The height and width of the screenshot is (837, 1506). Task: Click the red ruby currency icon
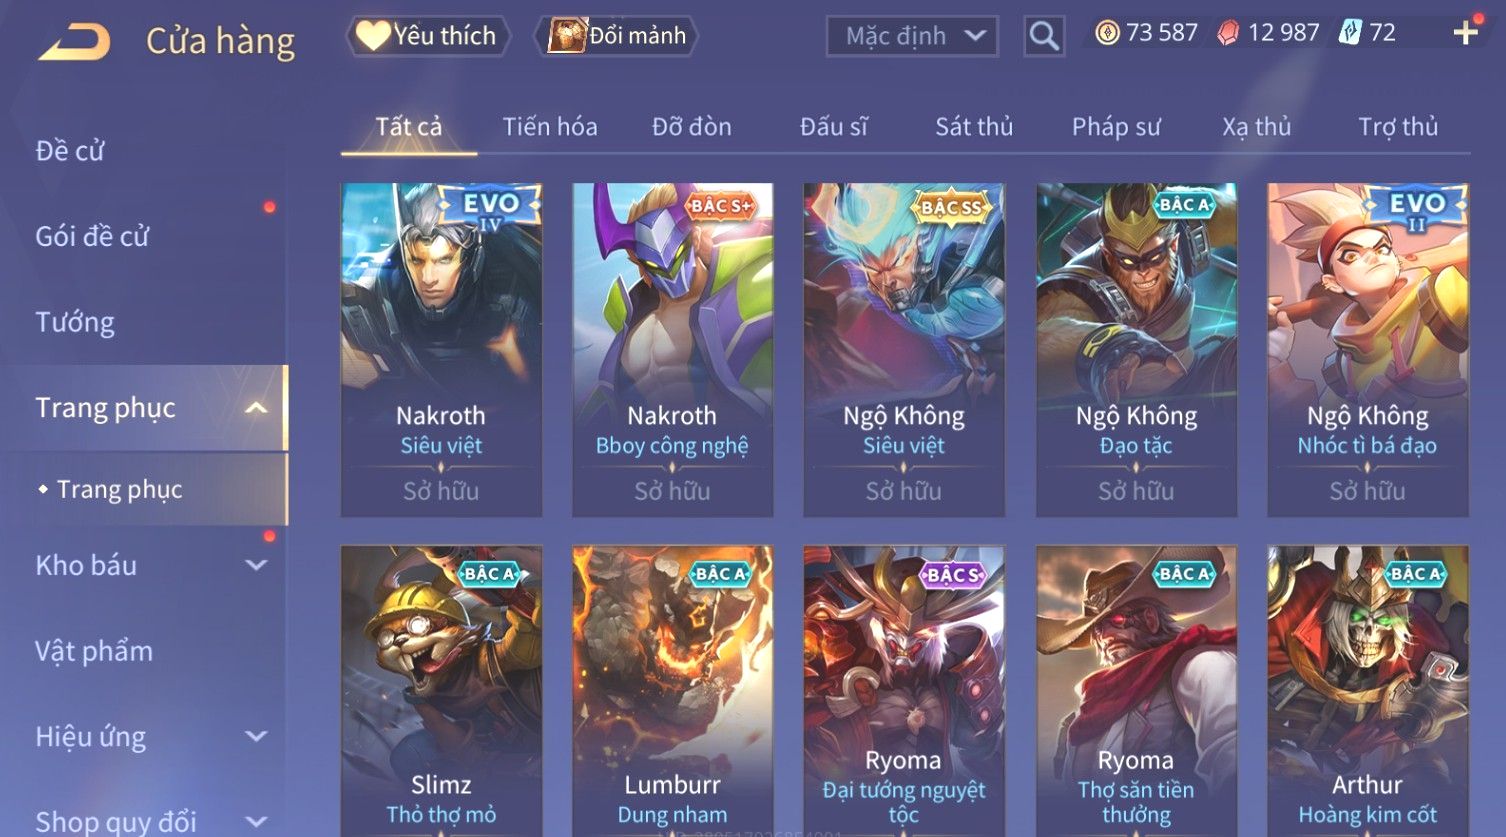[1228, 33]
